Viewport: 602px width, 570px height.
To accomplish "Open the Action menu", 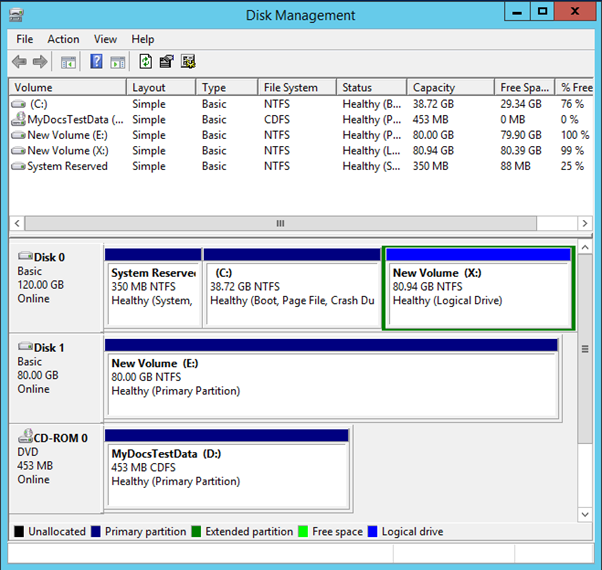I will (x=63, y=39).
